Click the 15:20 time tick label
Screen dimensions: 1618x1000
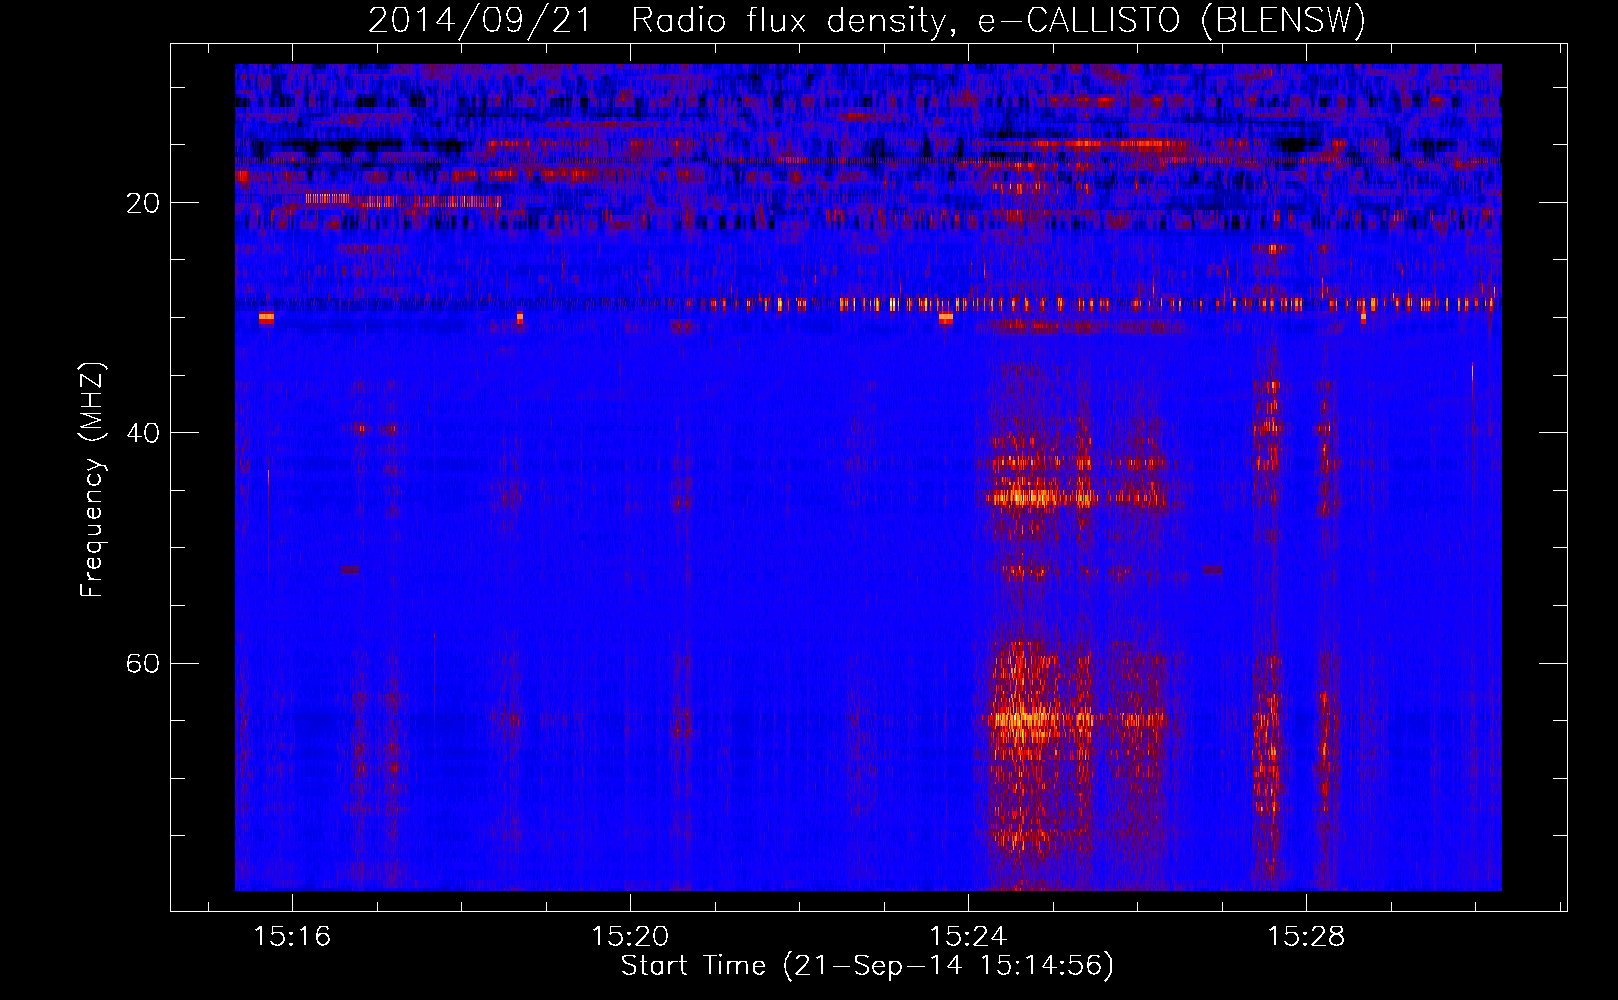pyautogui.click(x=630, y=937)
